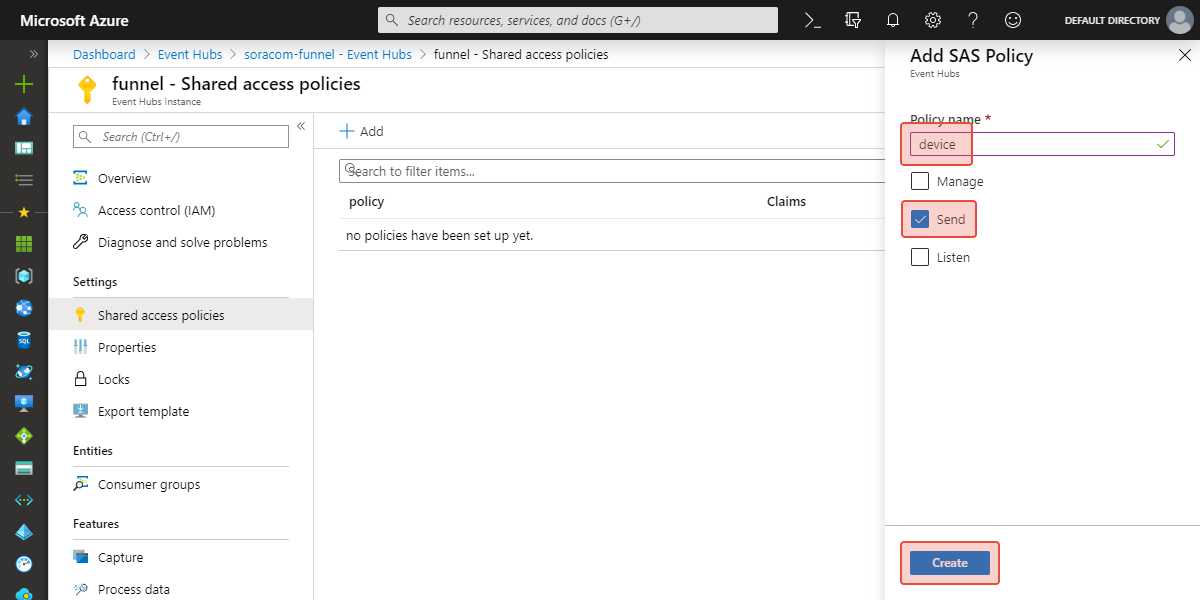Open the help question mark menu
This screenshot has height=600, width=1200.
[x=973, y=20]
